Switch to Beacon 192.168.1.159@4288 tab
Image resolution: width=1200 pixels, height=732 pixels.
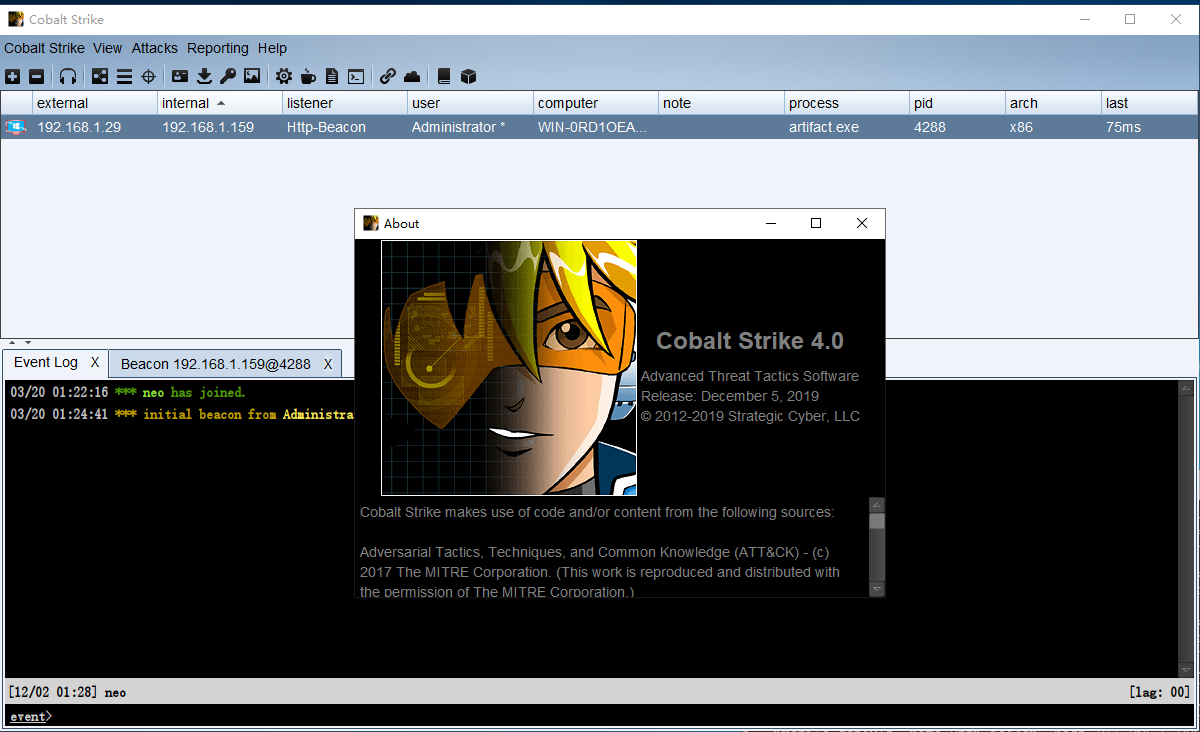[x=215, y=364]
